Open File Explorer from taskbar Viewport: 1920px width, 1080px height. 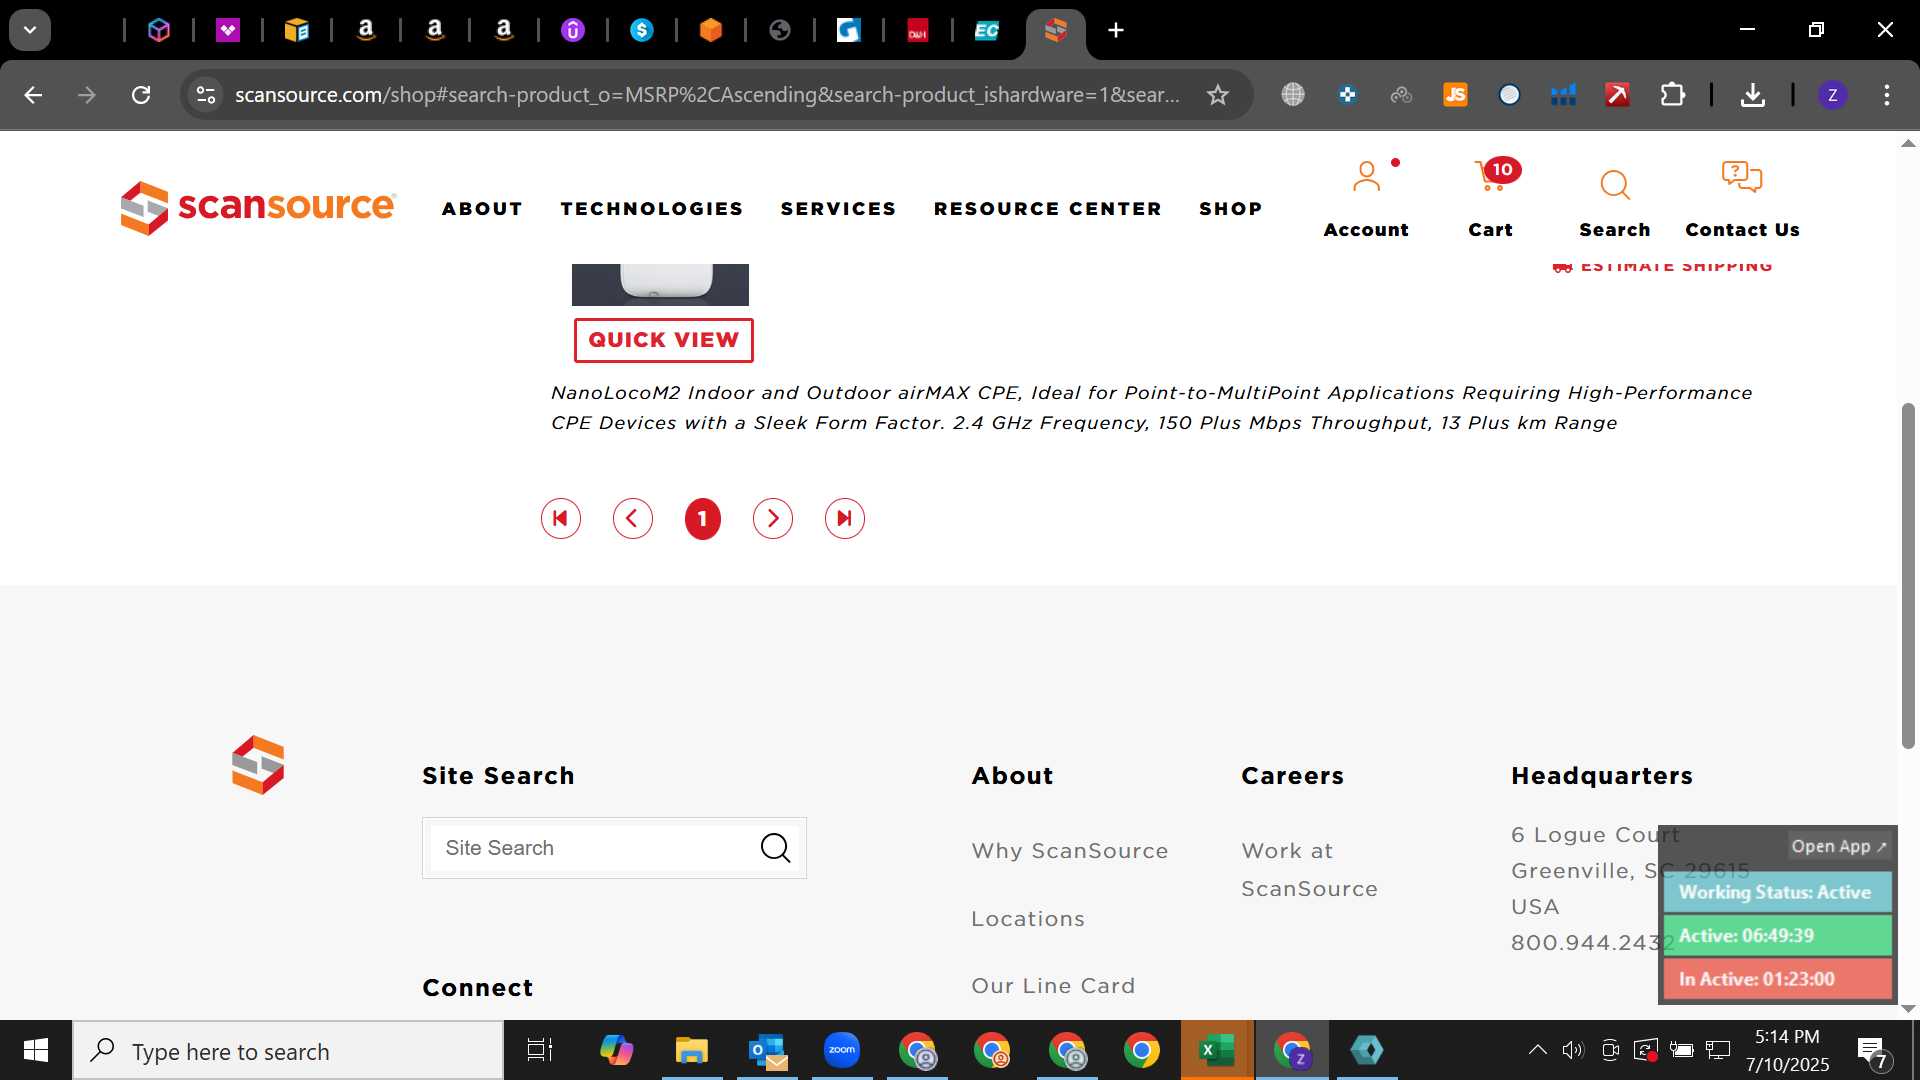691,1050
